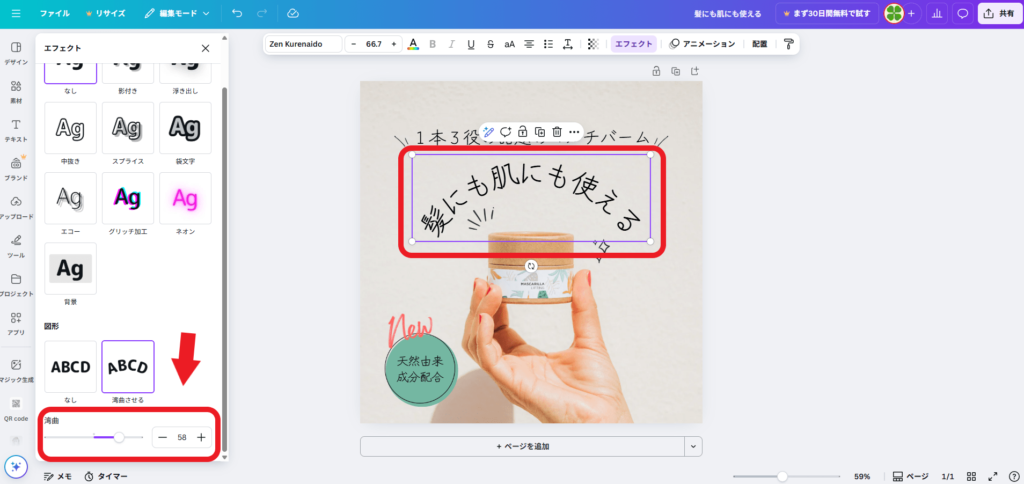Delete selected text with trash icon
1024x484 pixels.
point(556,132)
